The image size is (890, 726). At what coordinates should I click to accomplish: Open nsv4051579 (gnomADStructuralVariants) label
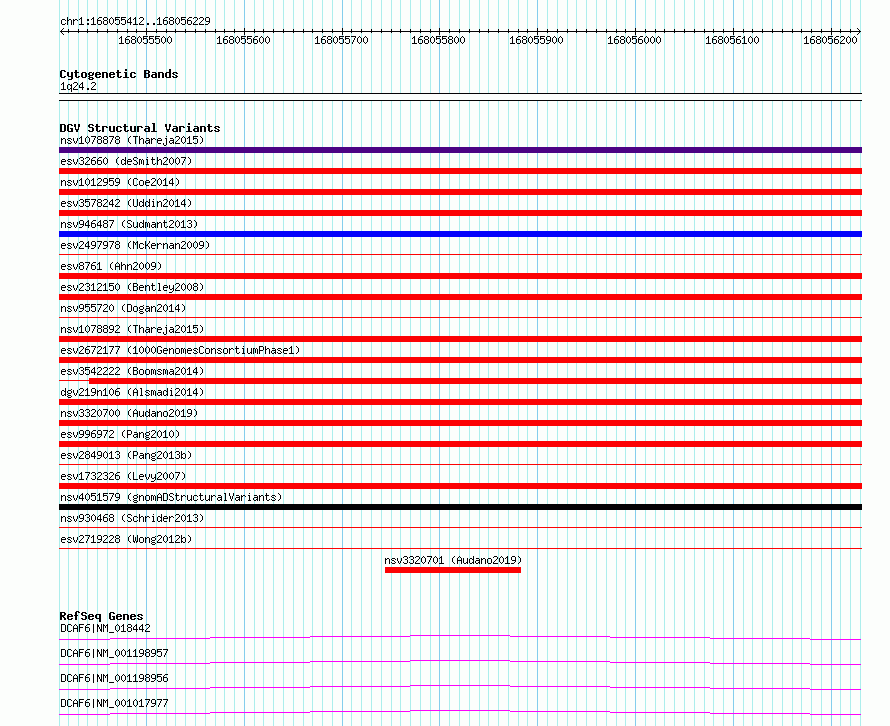click(x=171, y=497)
